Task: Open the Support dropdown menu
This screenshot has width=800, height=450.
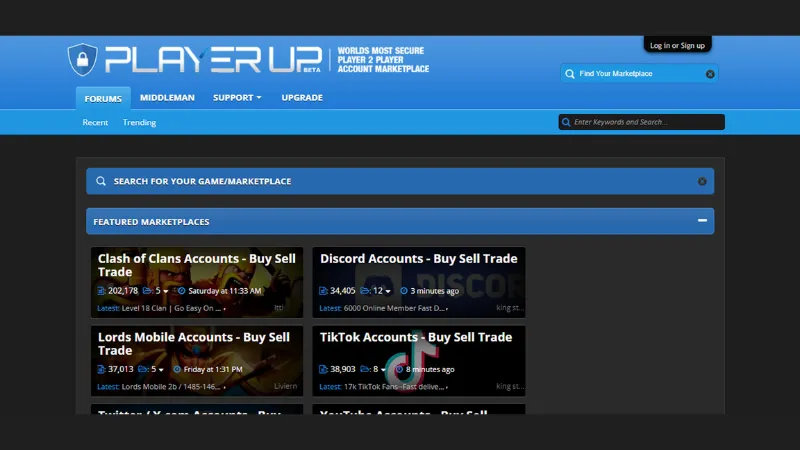Action: 237,97
